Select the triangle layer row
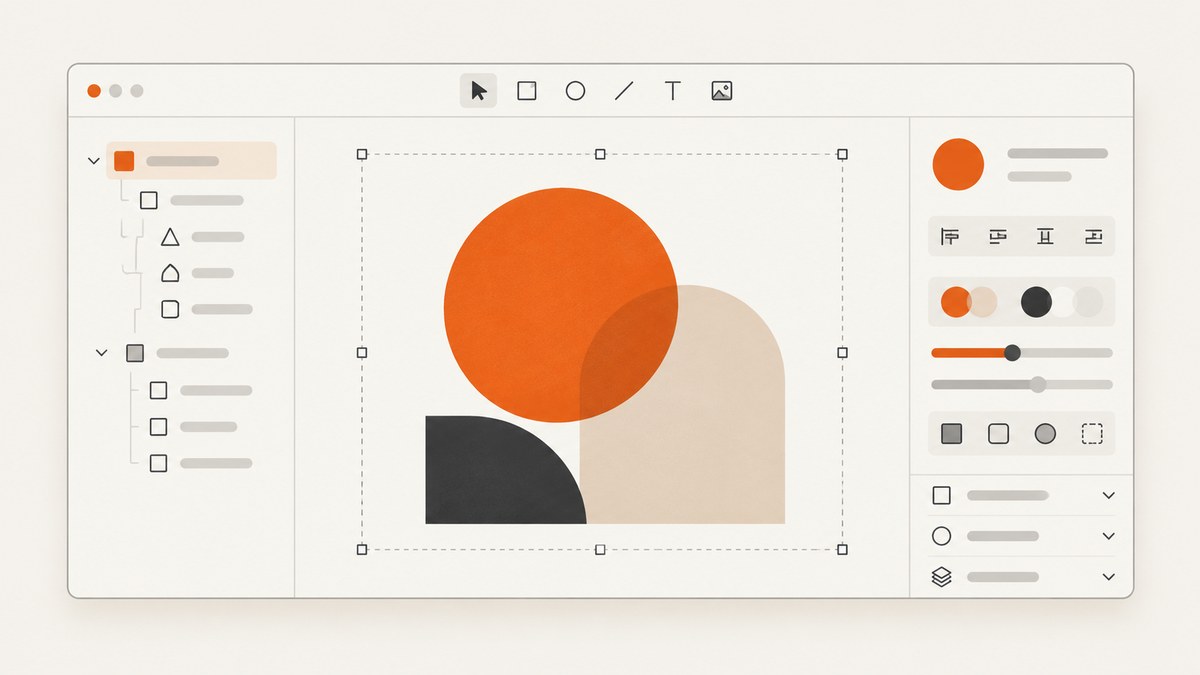The width and height of the screenshot is (1200, 675). coord(202,237)
